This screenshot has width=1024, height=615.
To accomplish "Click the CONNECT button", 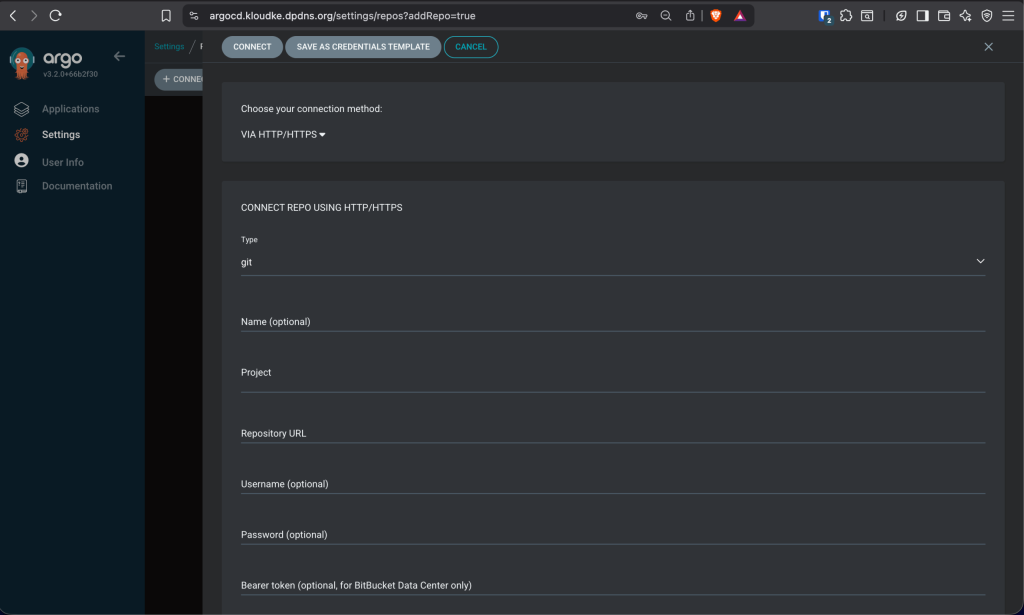I will [x=252, y=46].
